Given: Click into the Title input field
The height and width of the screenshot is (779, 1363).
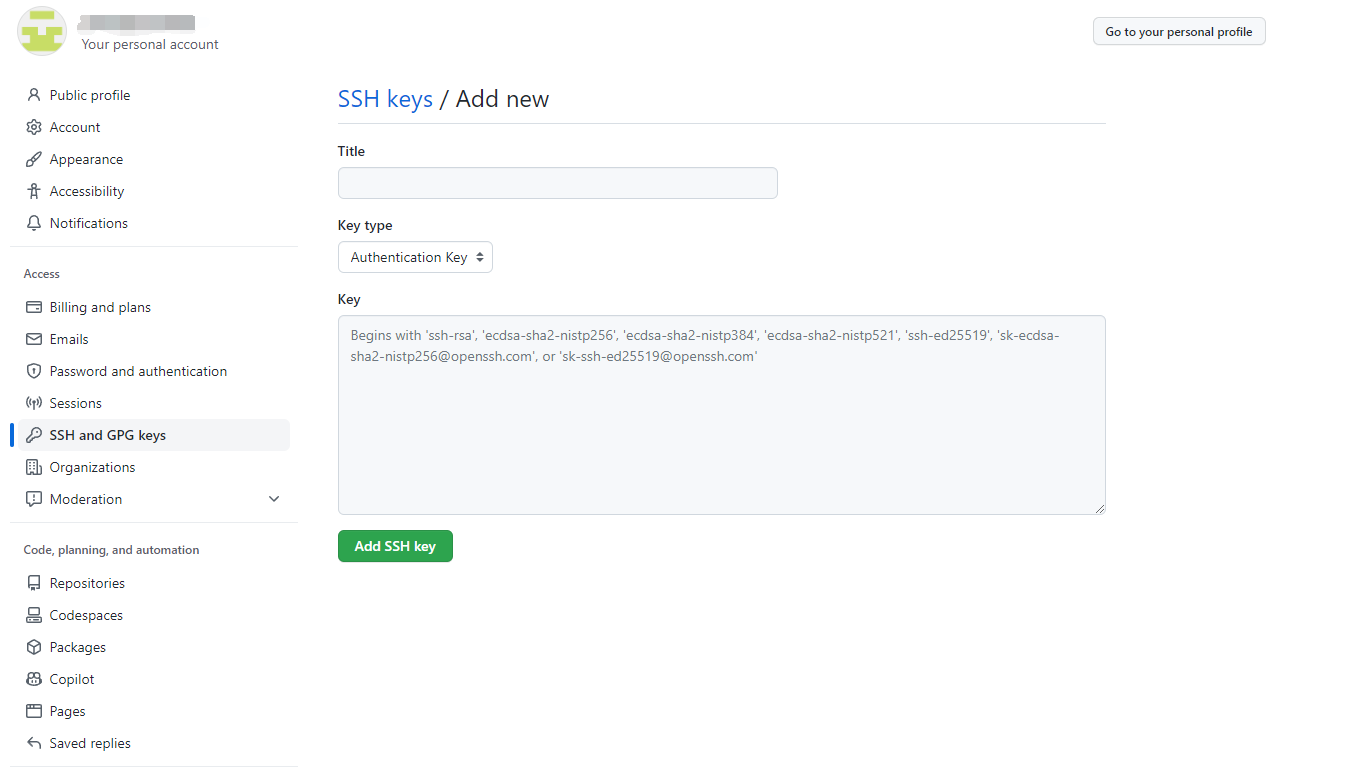Looking at the screenshot, I should (558, 183).
